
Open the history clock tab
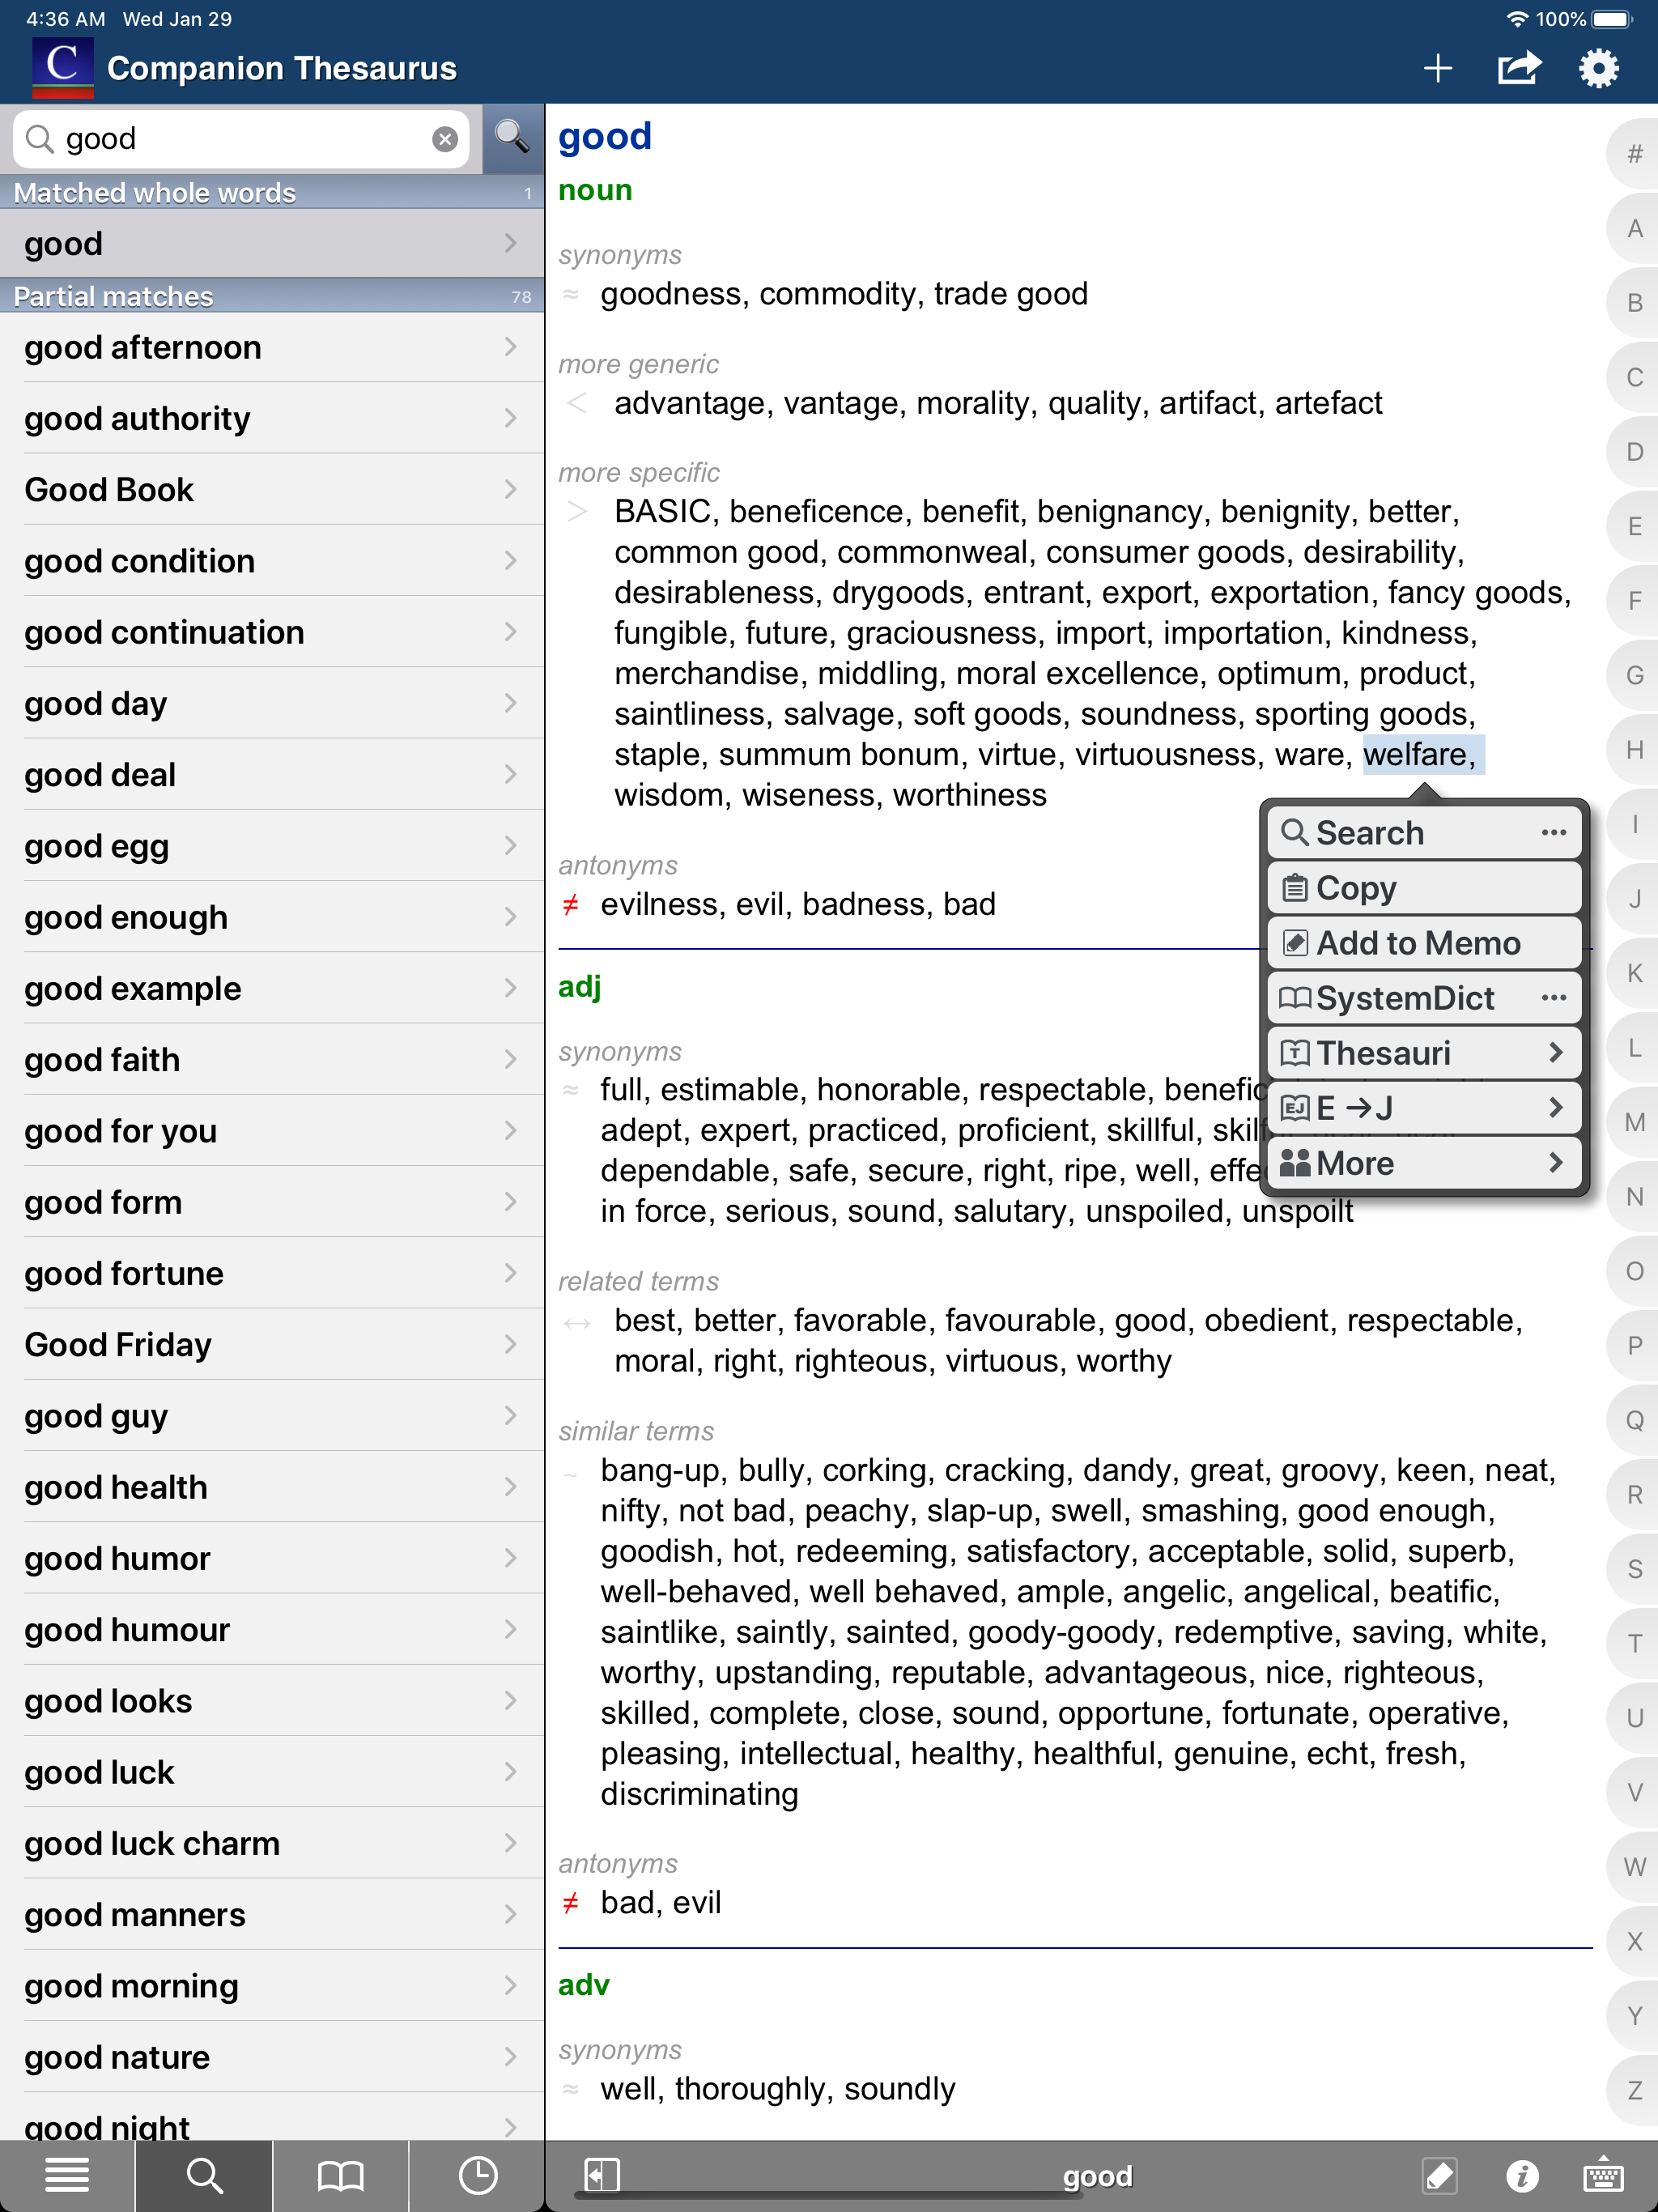(x=477, y=2175)
